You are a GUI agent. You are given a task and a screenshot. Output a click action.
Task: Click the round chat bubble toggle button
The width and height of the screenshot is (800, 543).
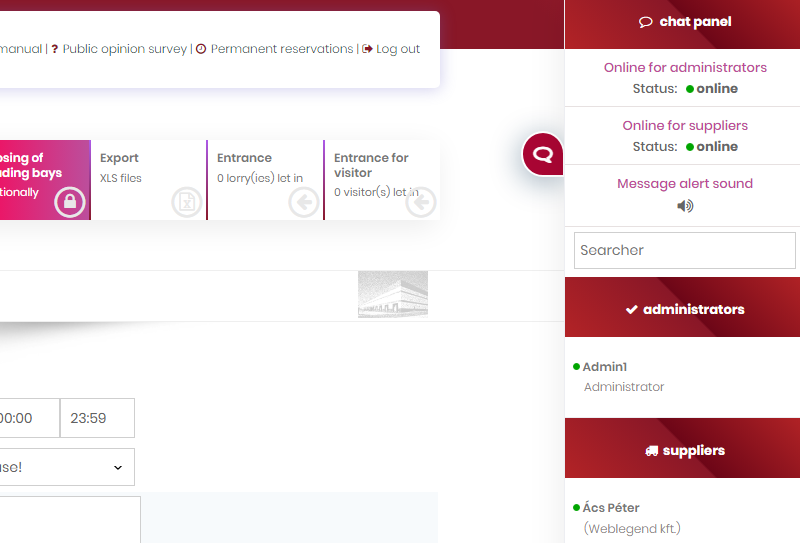tap(543, 154)
